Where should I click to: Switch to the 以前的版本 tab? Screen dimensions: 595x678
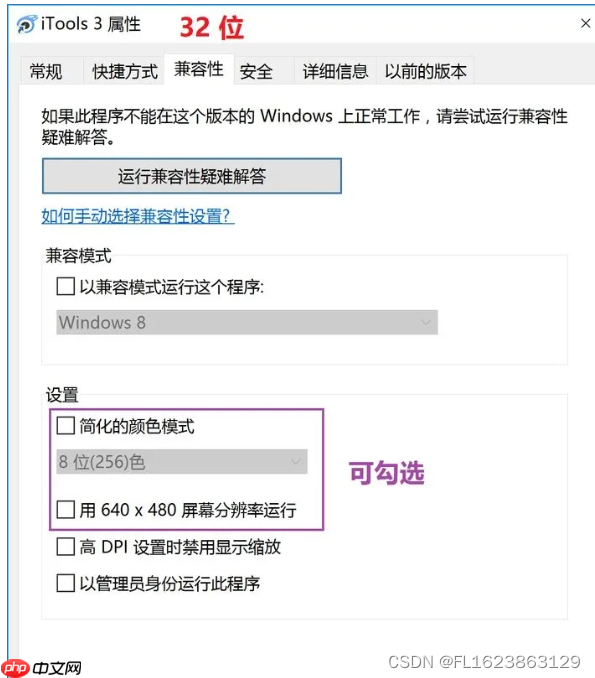[x=425, y=71]
